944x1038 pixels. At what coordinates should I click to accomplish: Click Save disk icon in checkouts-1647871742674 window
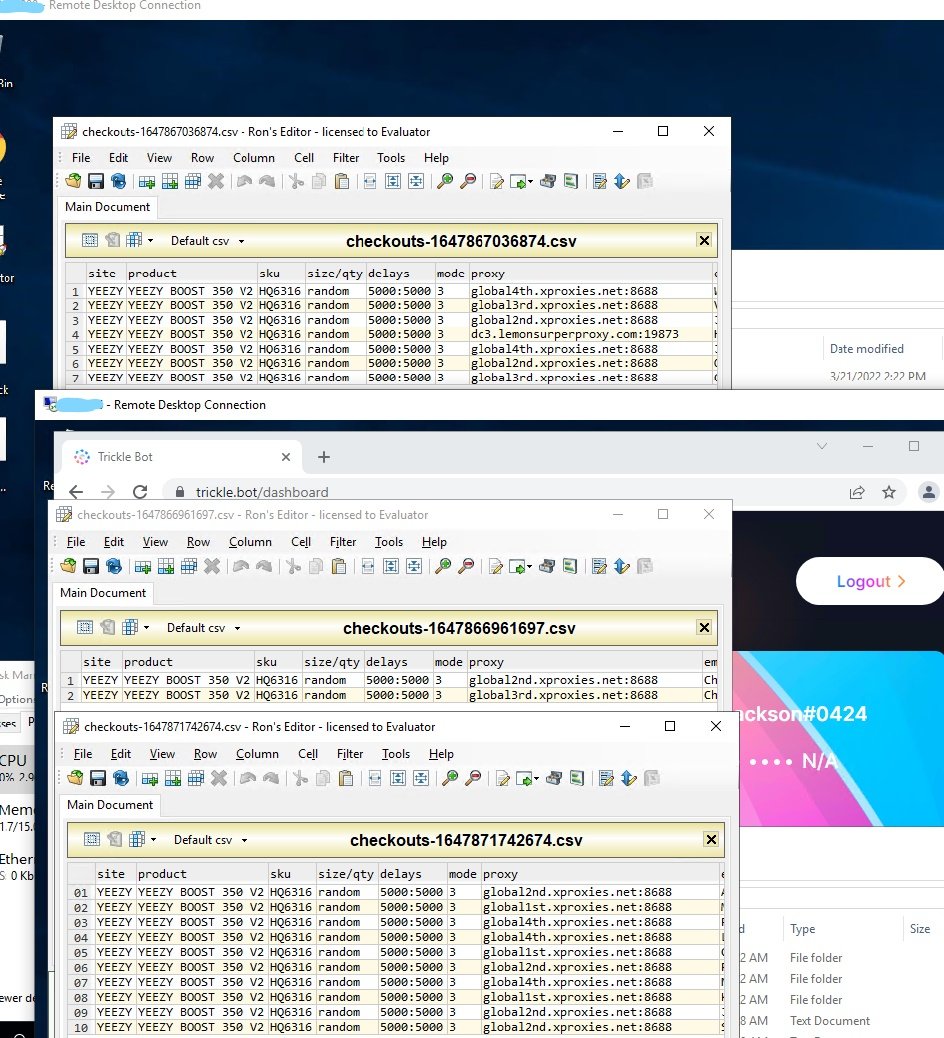[98, 778]
